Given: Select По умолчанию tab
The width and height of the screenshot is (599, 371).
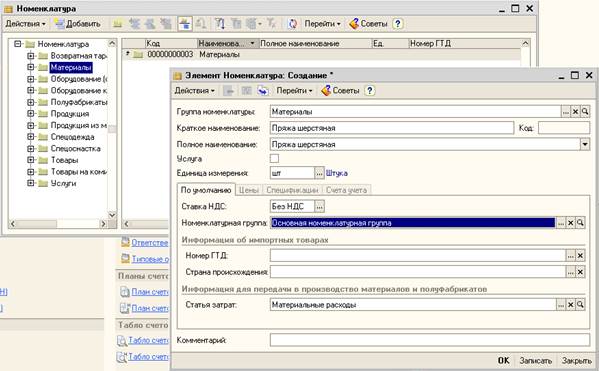Looking at the screenshot, I should (x=206, y=190).
